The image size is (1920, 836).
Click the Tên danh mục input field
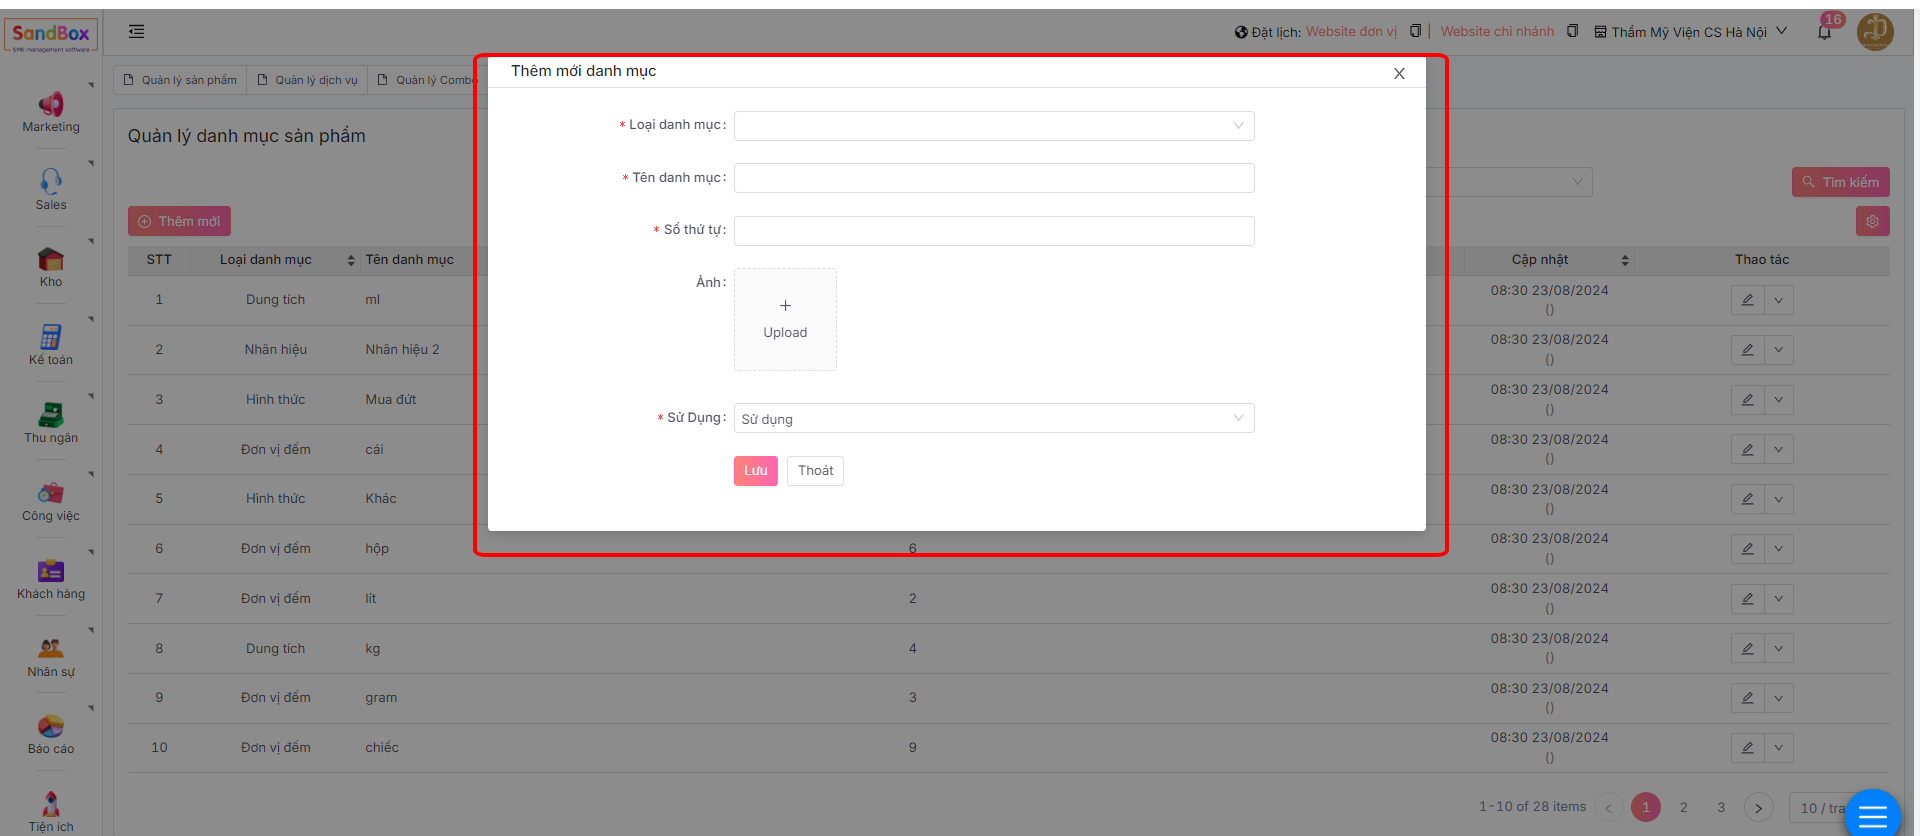tap(993, 178)
